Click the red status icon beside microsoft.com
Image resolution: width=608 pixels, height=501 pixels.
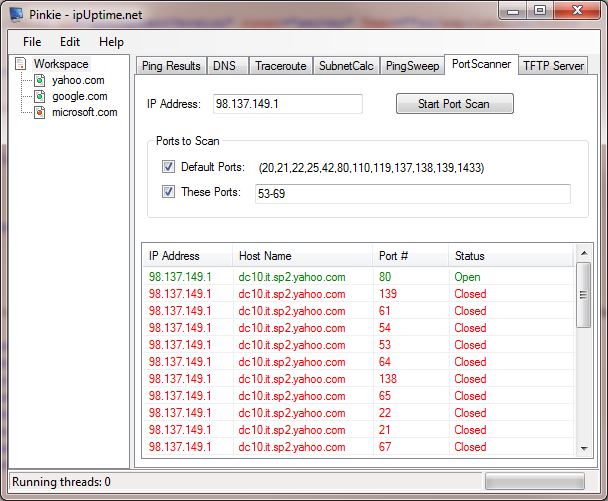[x=40, y=112]
